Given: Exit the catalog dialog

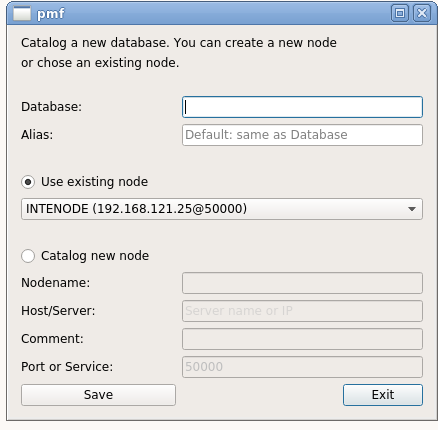Looking at the screenshot, I should click(383, 395).
